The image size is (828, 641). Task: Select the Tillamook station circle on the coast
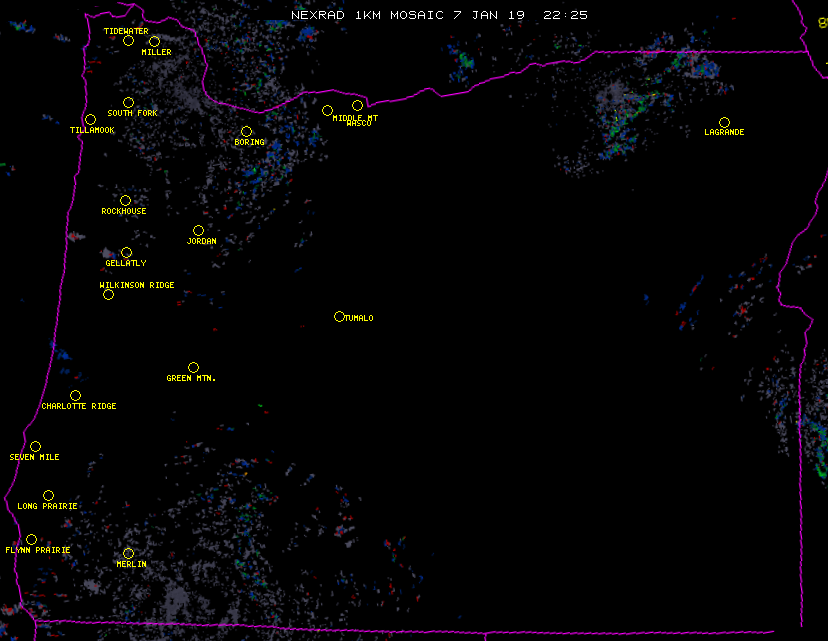(90, 120)
